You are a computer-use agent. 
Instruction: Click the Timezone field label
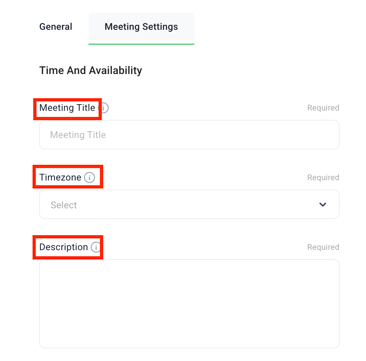coord(60,177)
